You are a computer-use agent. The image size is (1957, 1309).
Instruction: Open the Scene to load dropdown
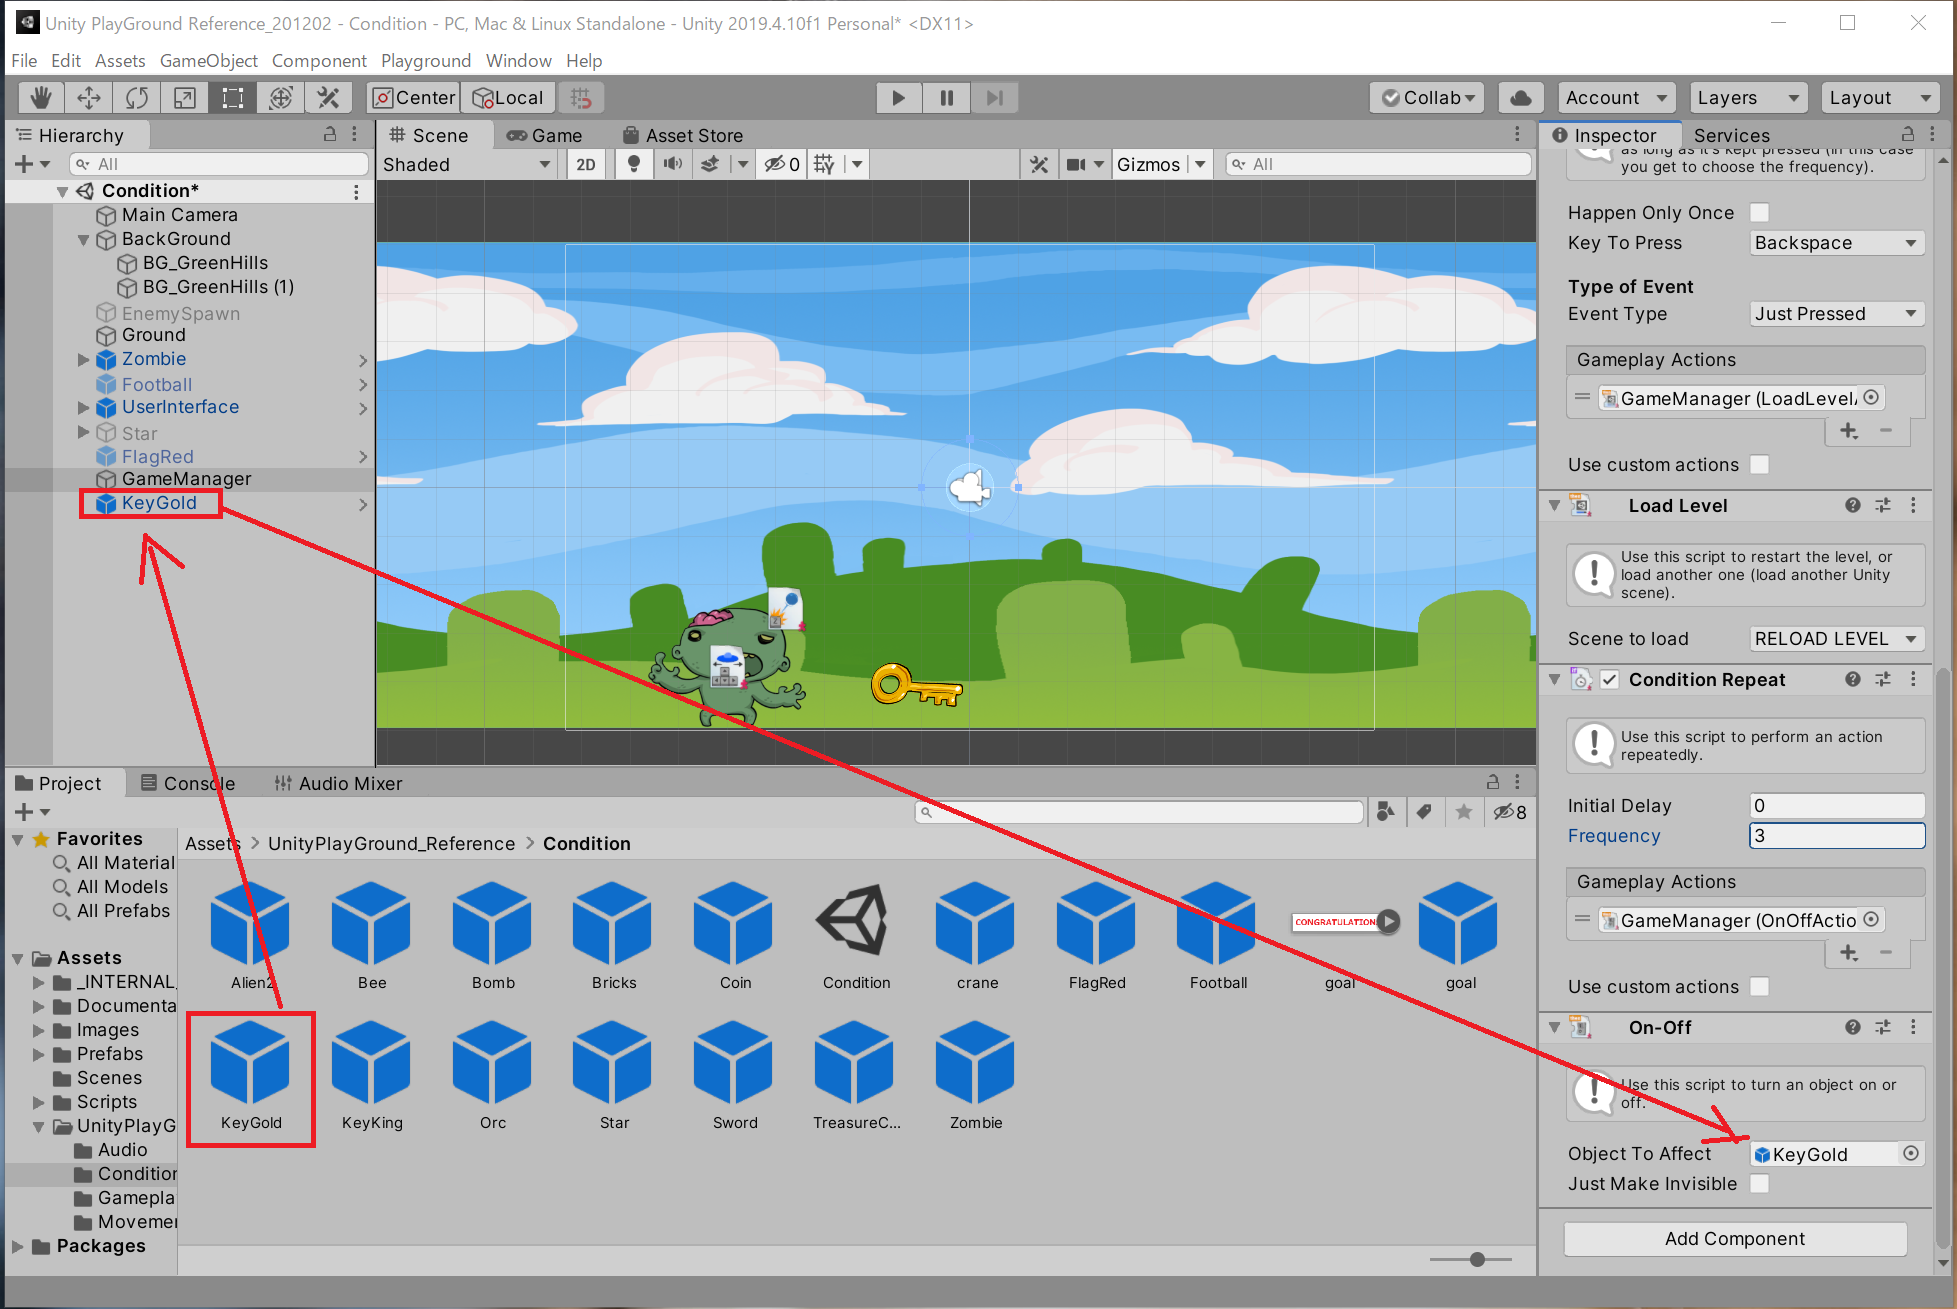click(x=1836, y=638)
